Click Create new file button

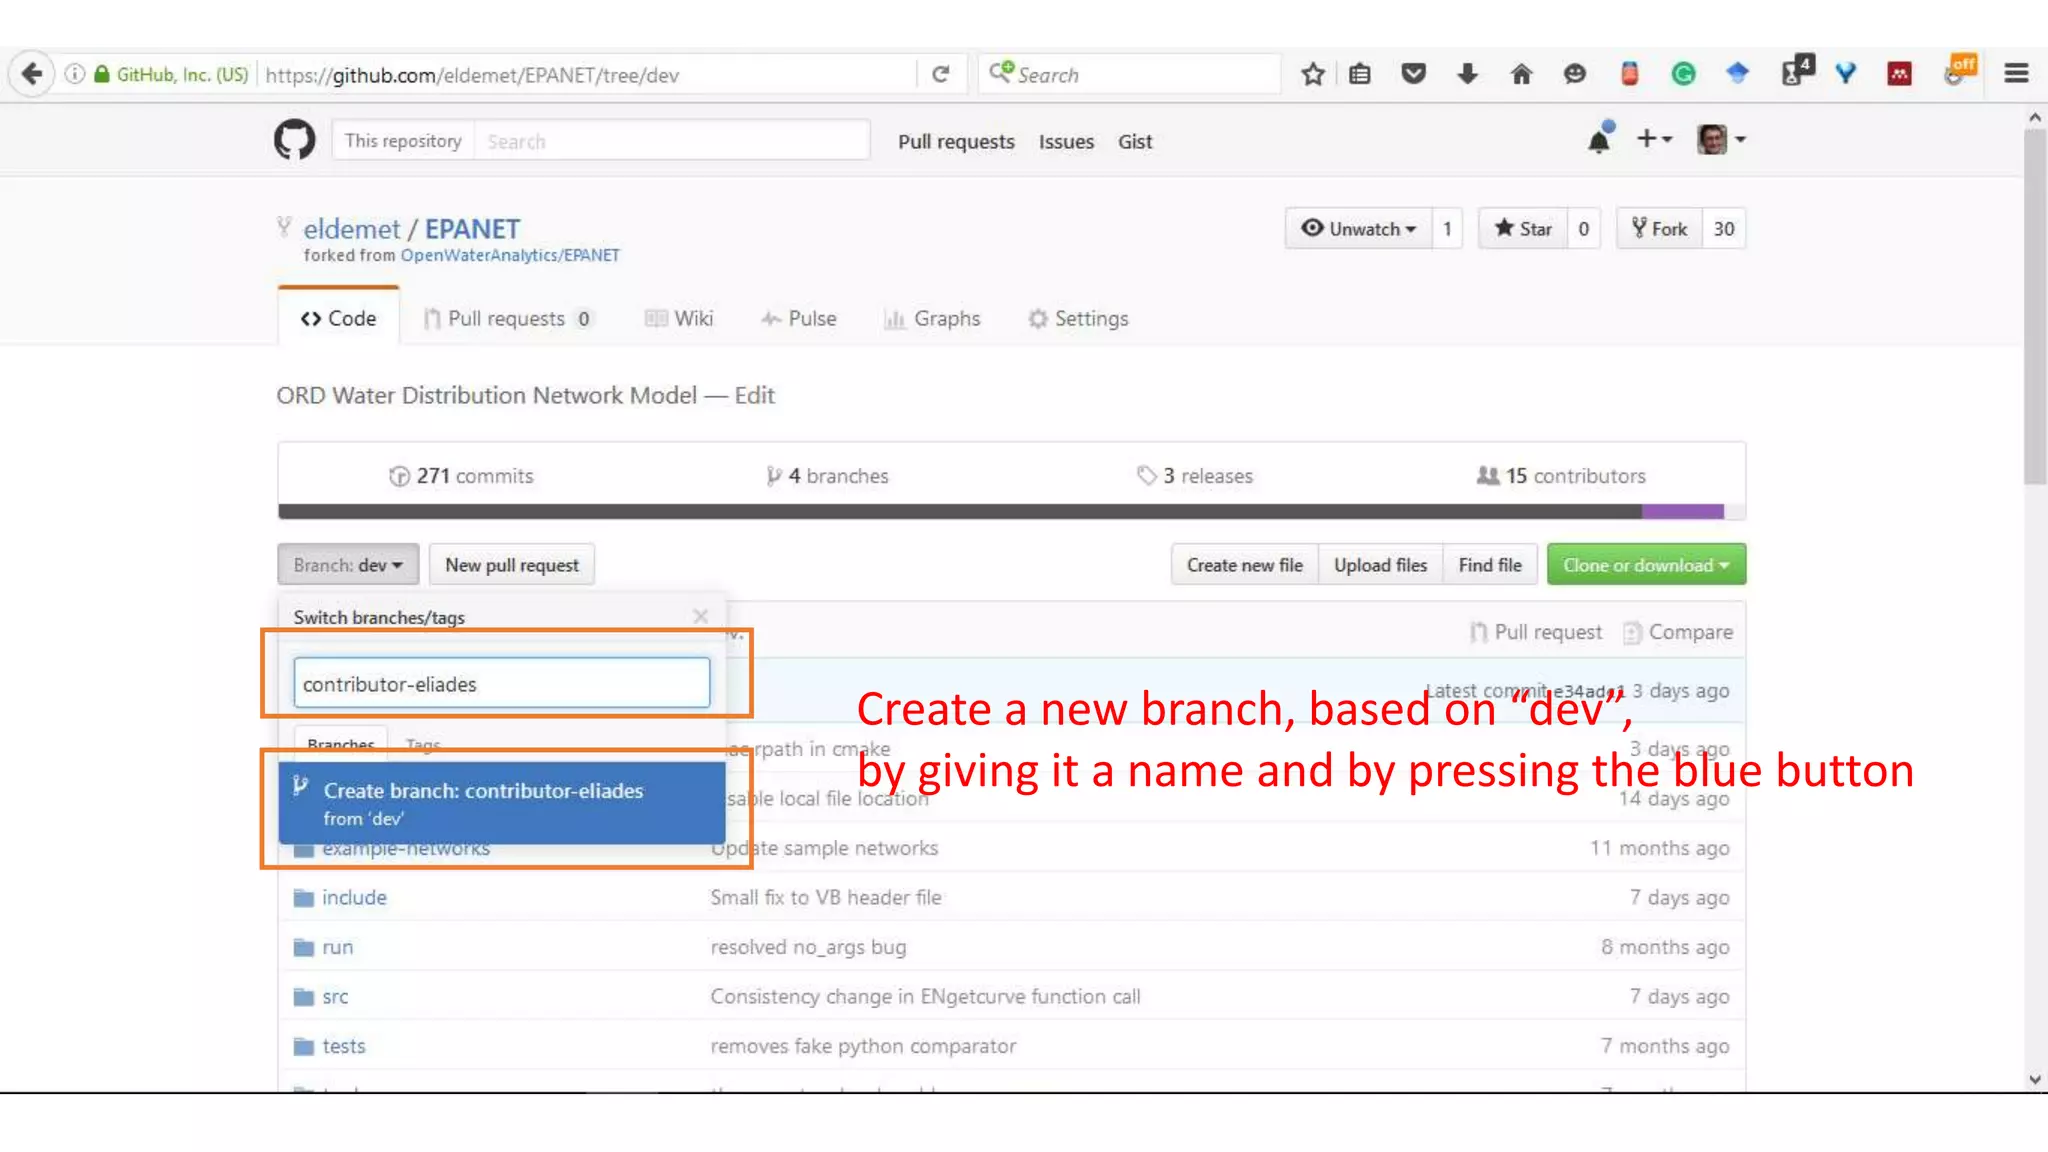pos(1245,565)
